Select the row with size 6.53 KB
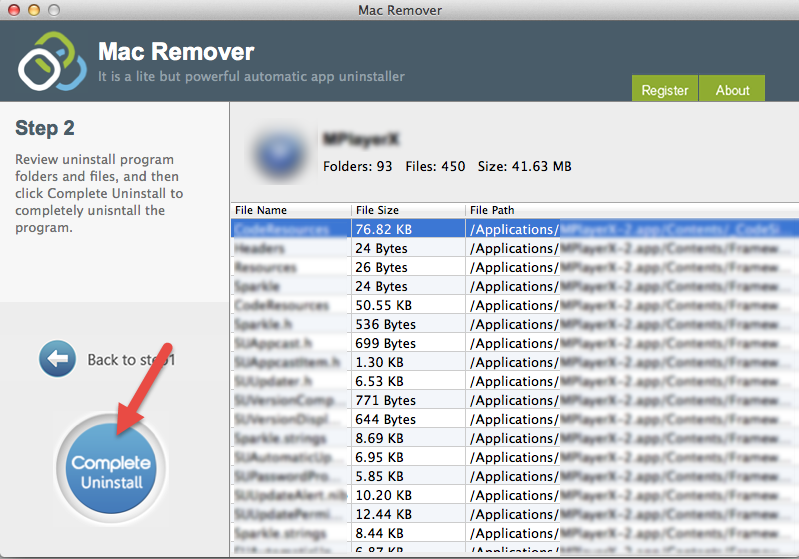799x559 pixels. [515, 381]
